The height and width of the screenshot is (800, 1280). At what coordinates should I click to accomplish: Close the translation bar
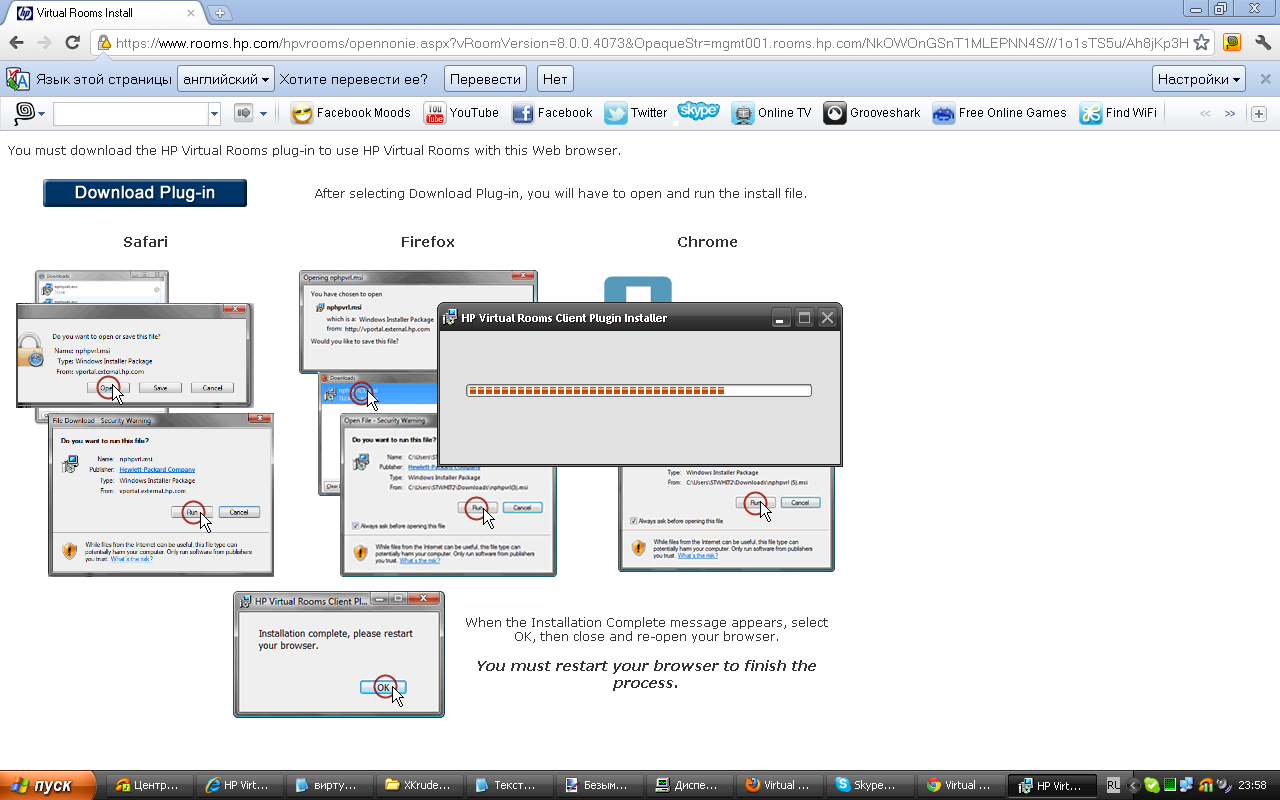(1265, 79)
